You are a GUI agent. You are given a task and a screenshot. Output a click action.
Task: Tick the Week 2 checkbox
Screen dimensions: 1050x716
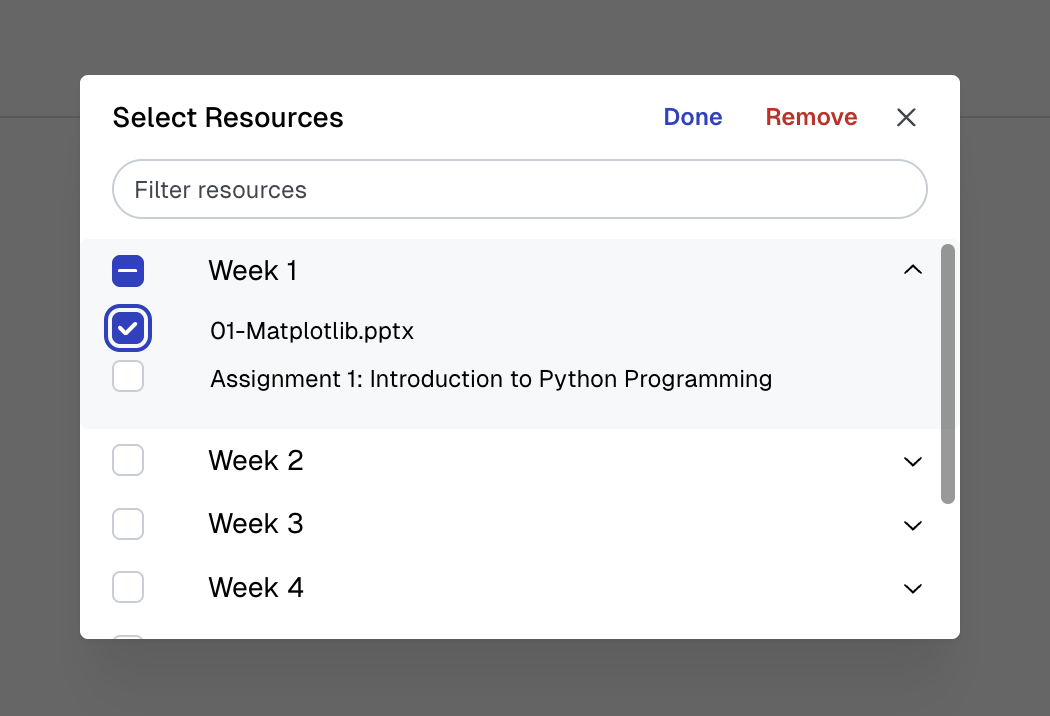(x=128, y=461)
